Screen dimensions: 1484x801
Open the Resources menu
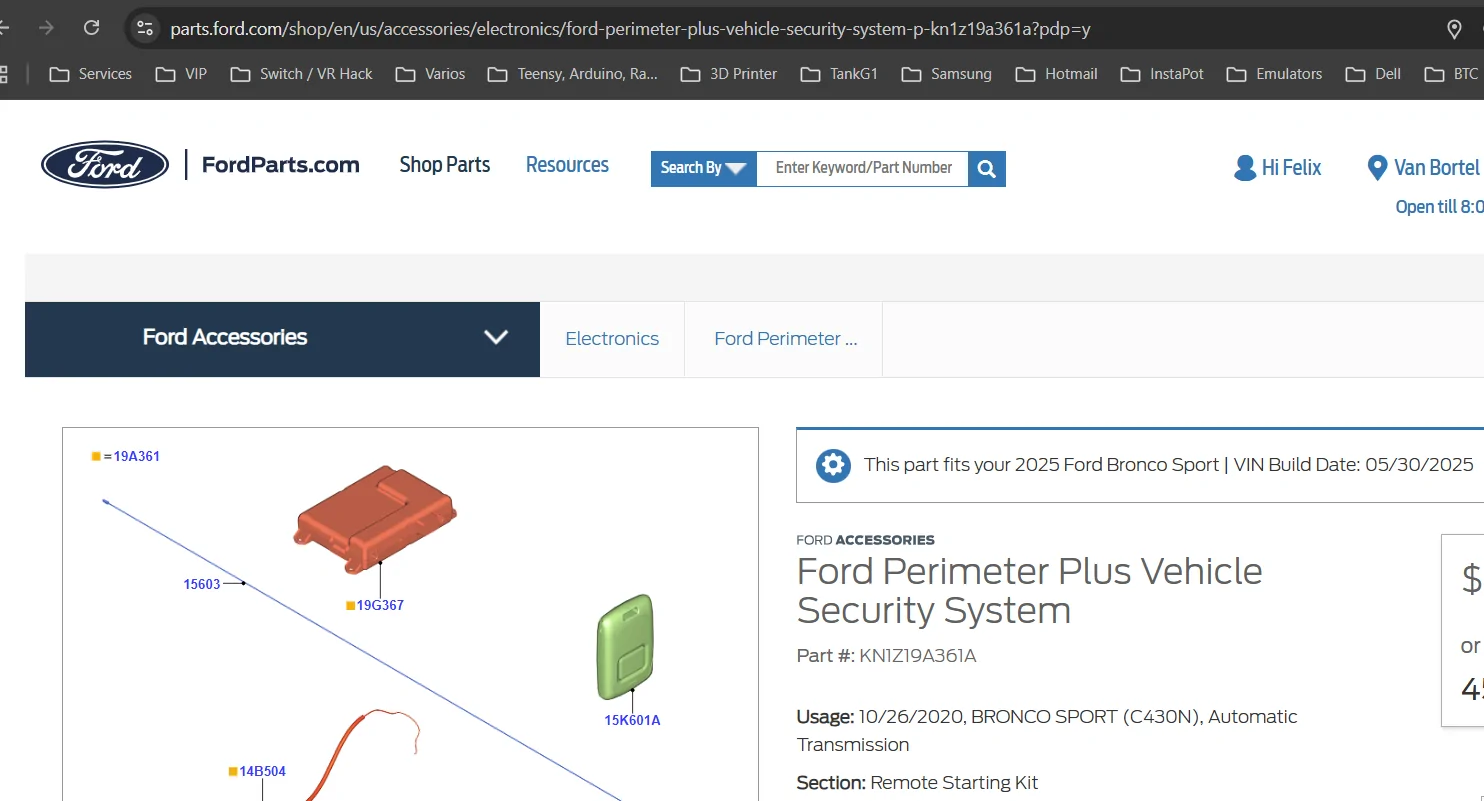pos(567,165)
